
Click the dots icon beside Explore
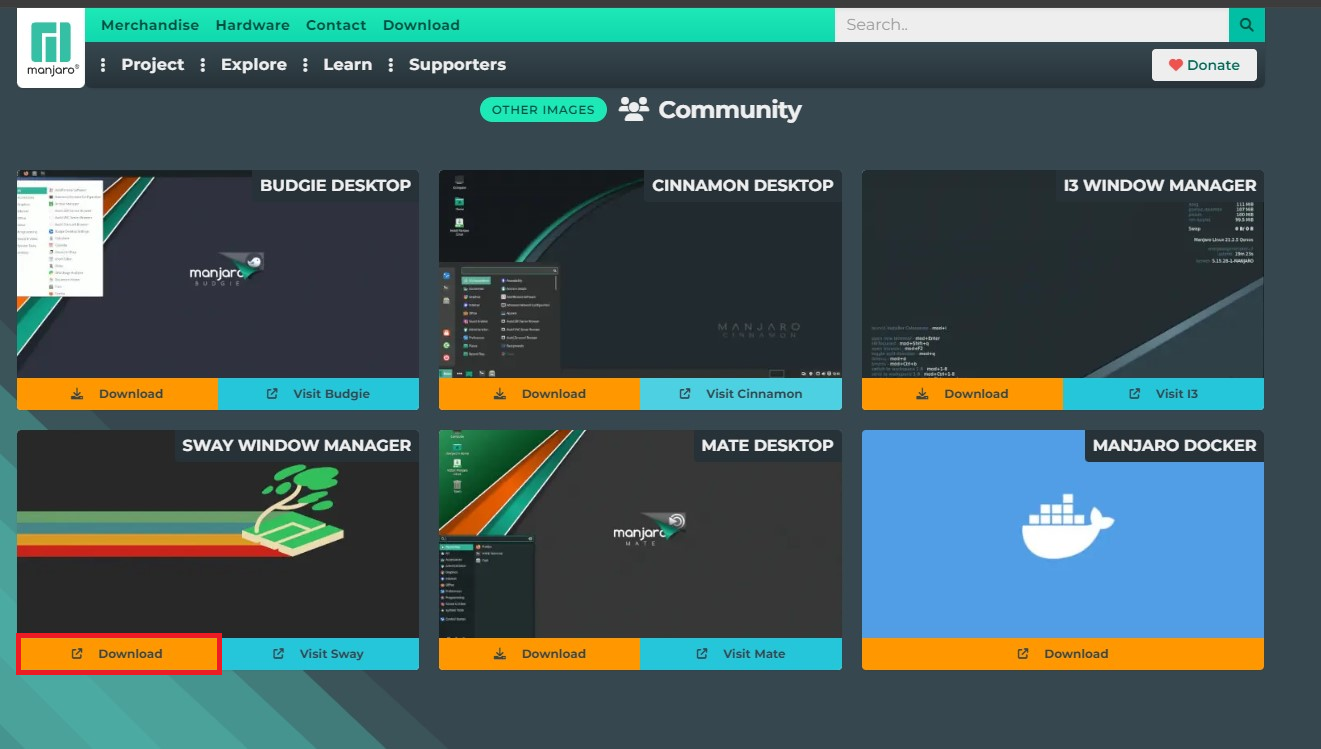tap(203, 65)
